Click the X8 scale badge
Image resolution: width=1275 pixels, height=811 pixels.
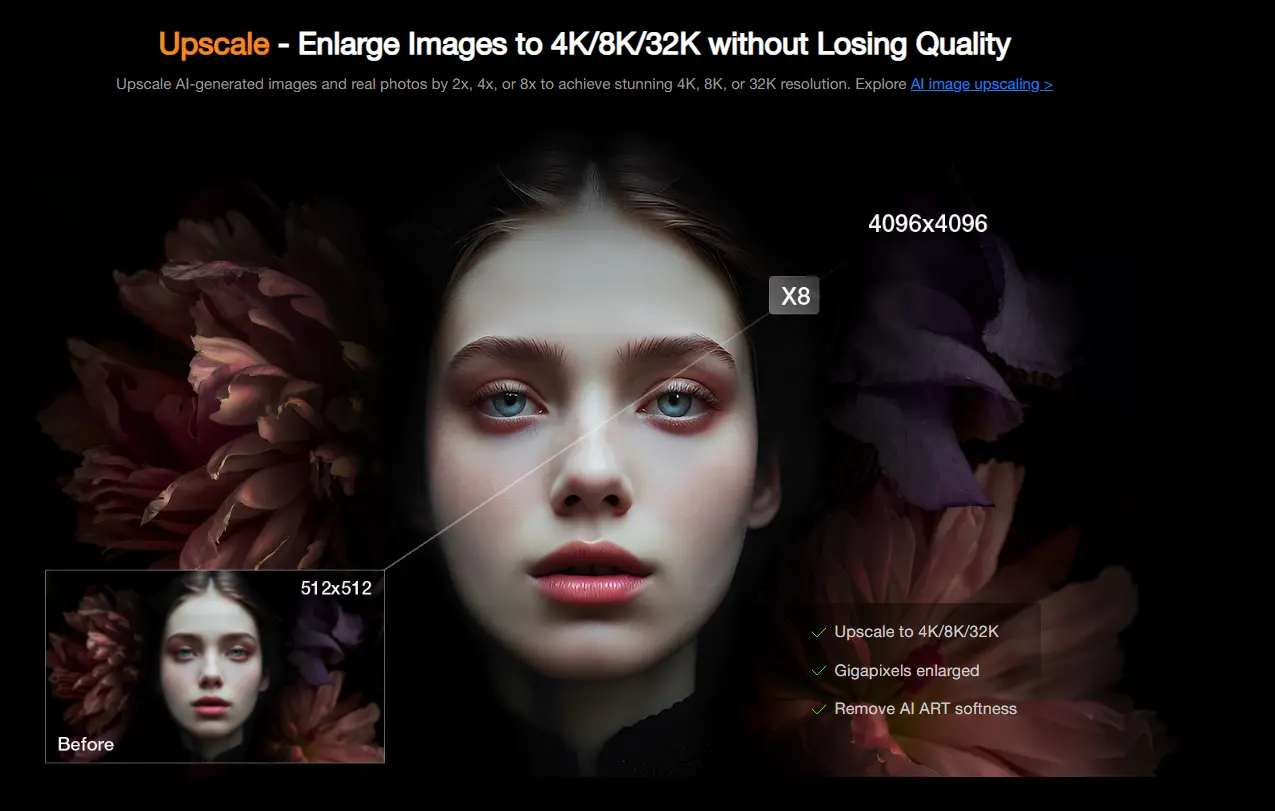pos(794,295)
